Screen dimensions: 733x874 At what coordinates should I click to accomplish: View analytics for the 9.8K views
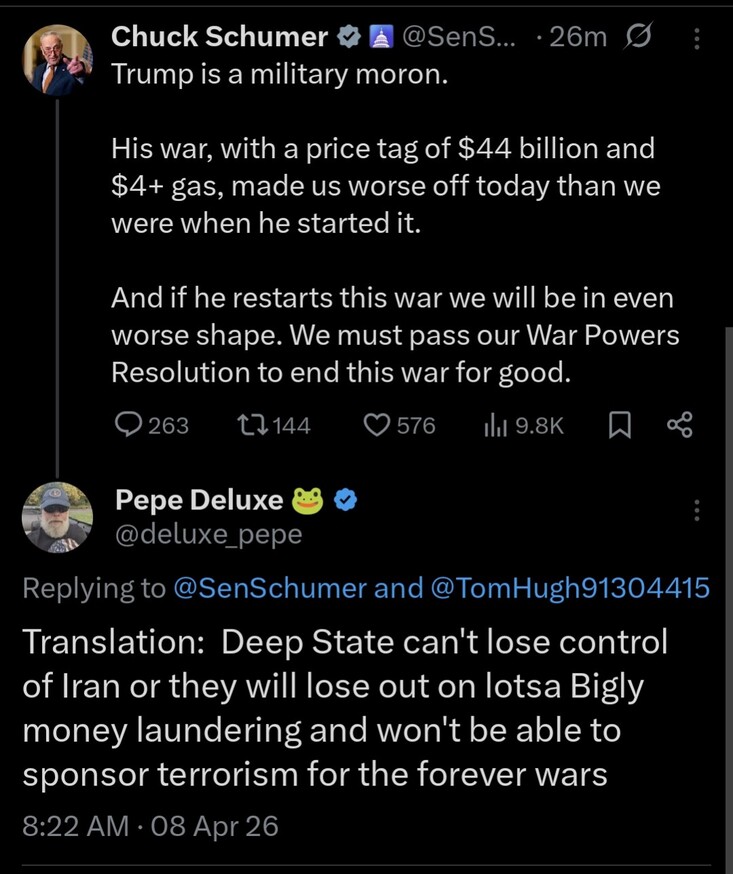click(494, 426)
